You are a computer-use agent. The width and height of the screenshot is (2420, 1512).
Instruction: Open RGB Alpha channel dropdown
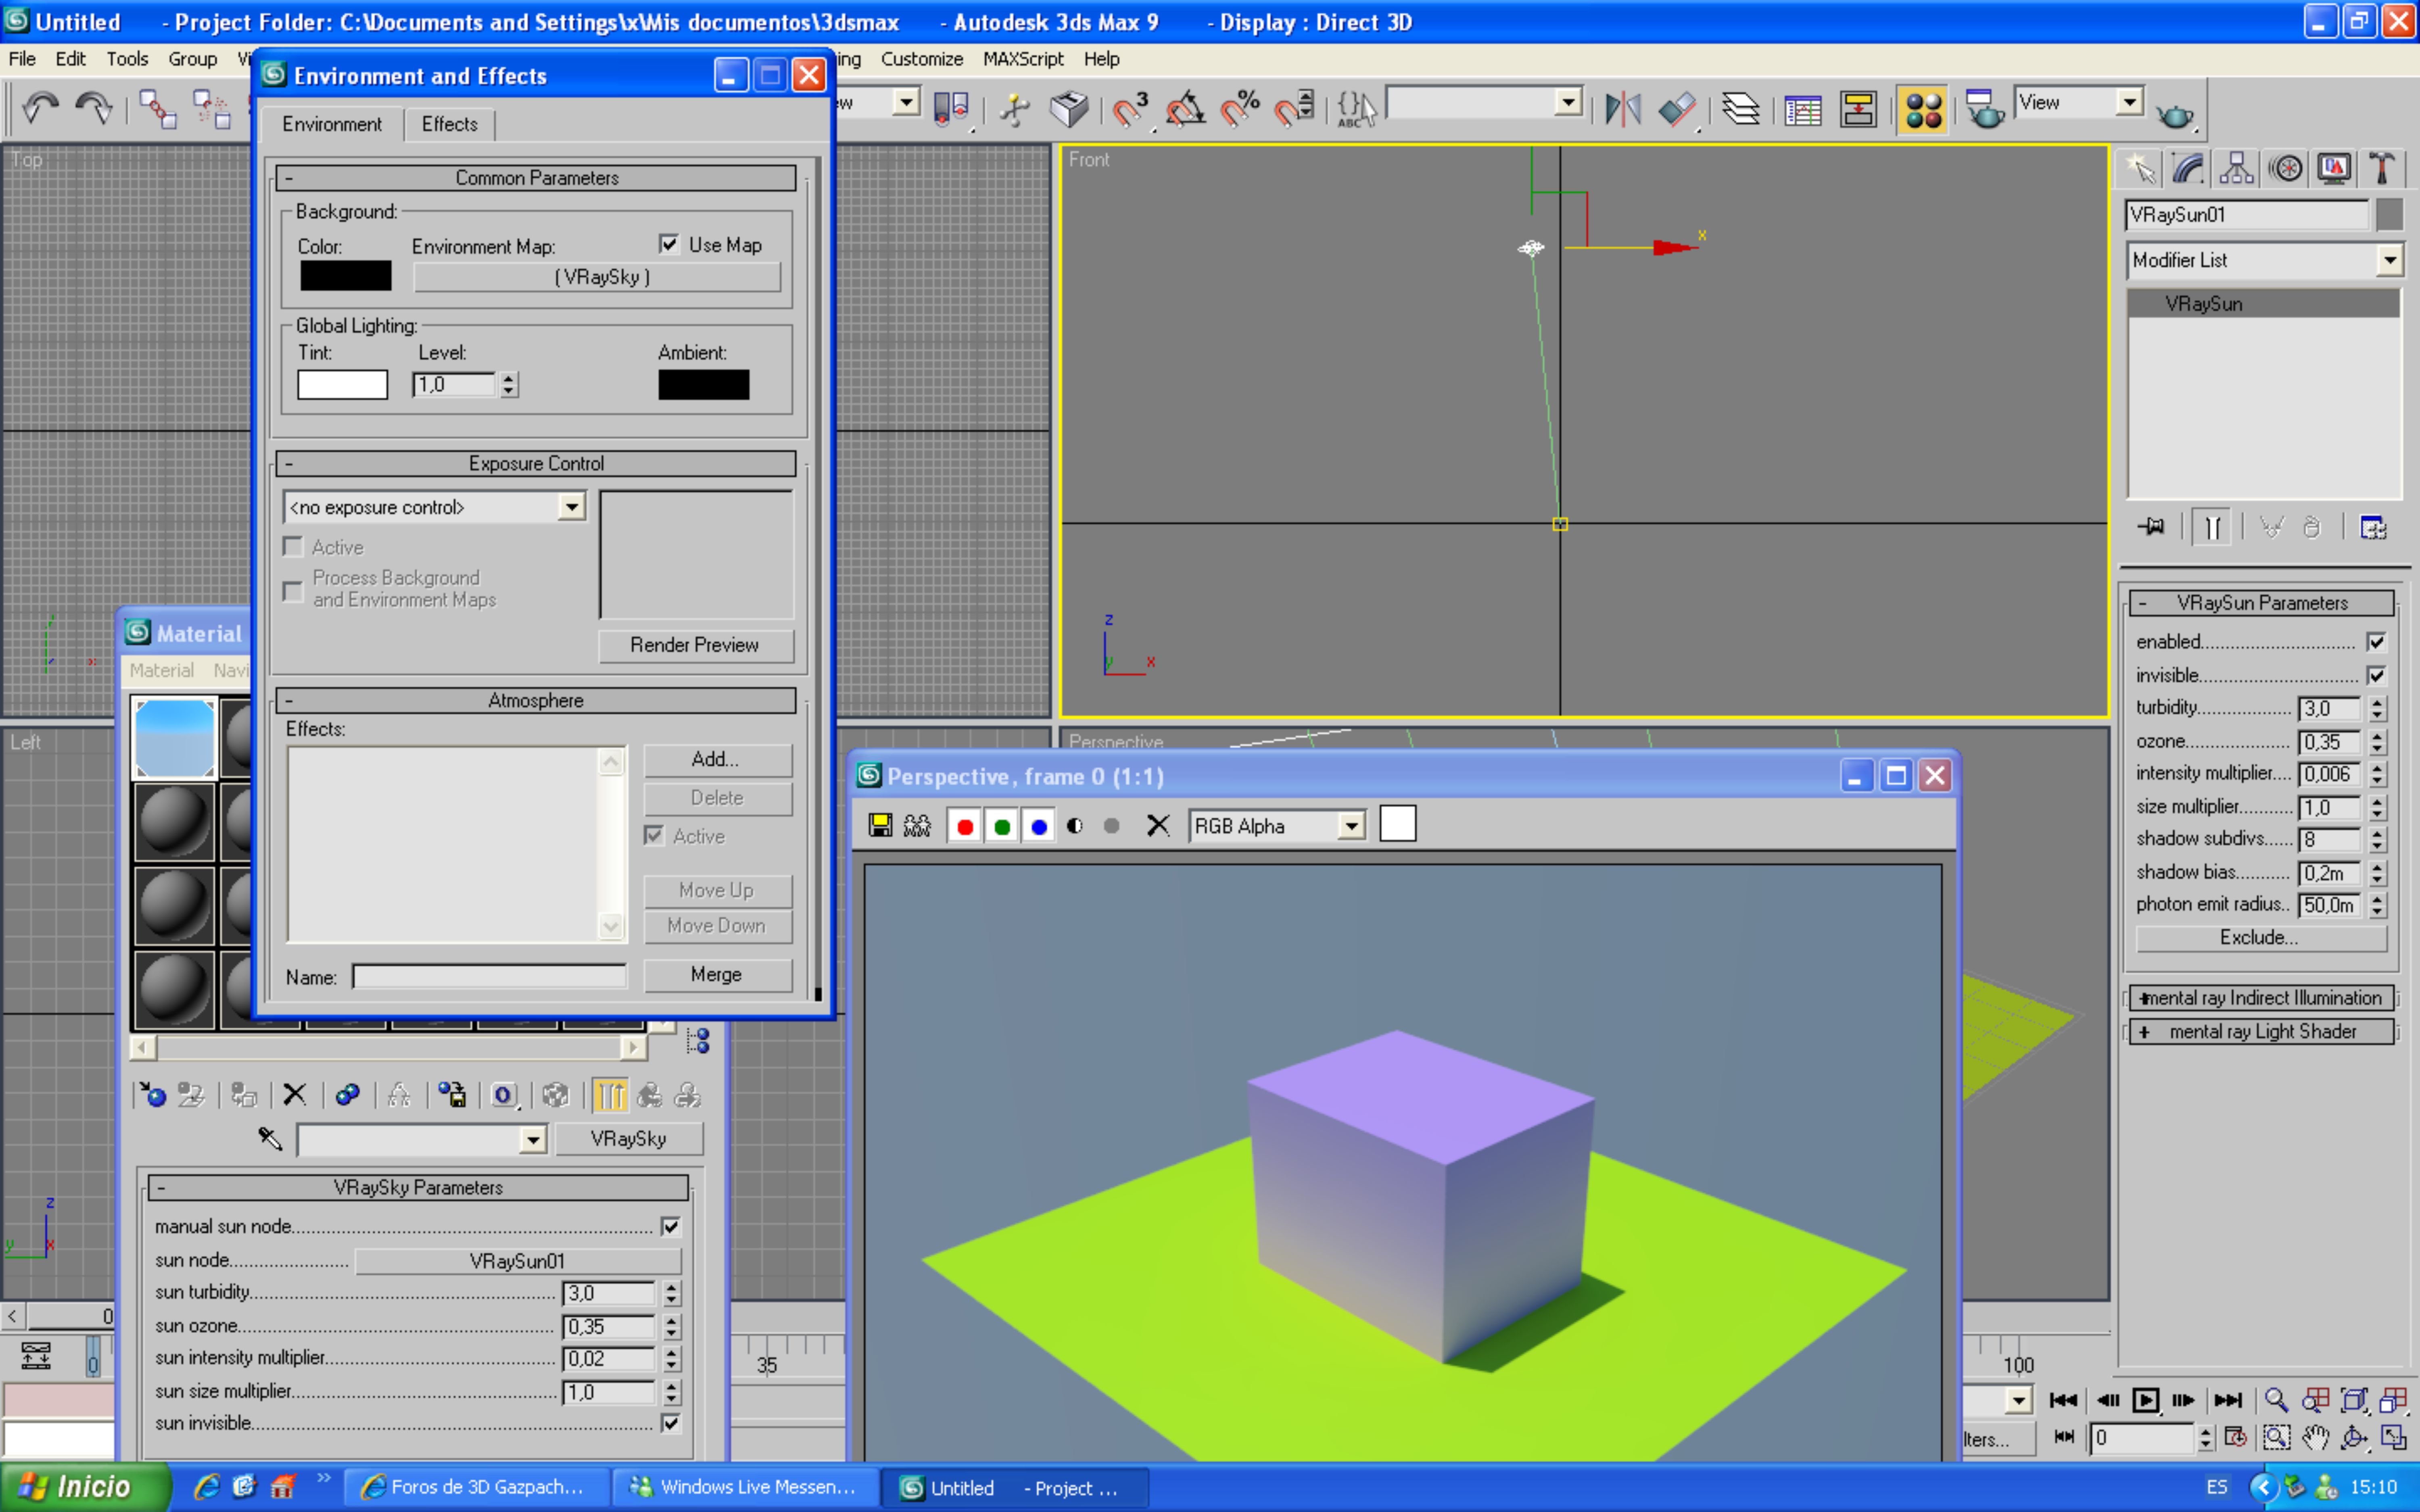[x=1351, y=826]
